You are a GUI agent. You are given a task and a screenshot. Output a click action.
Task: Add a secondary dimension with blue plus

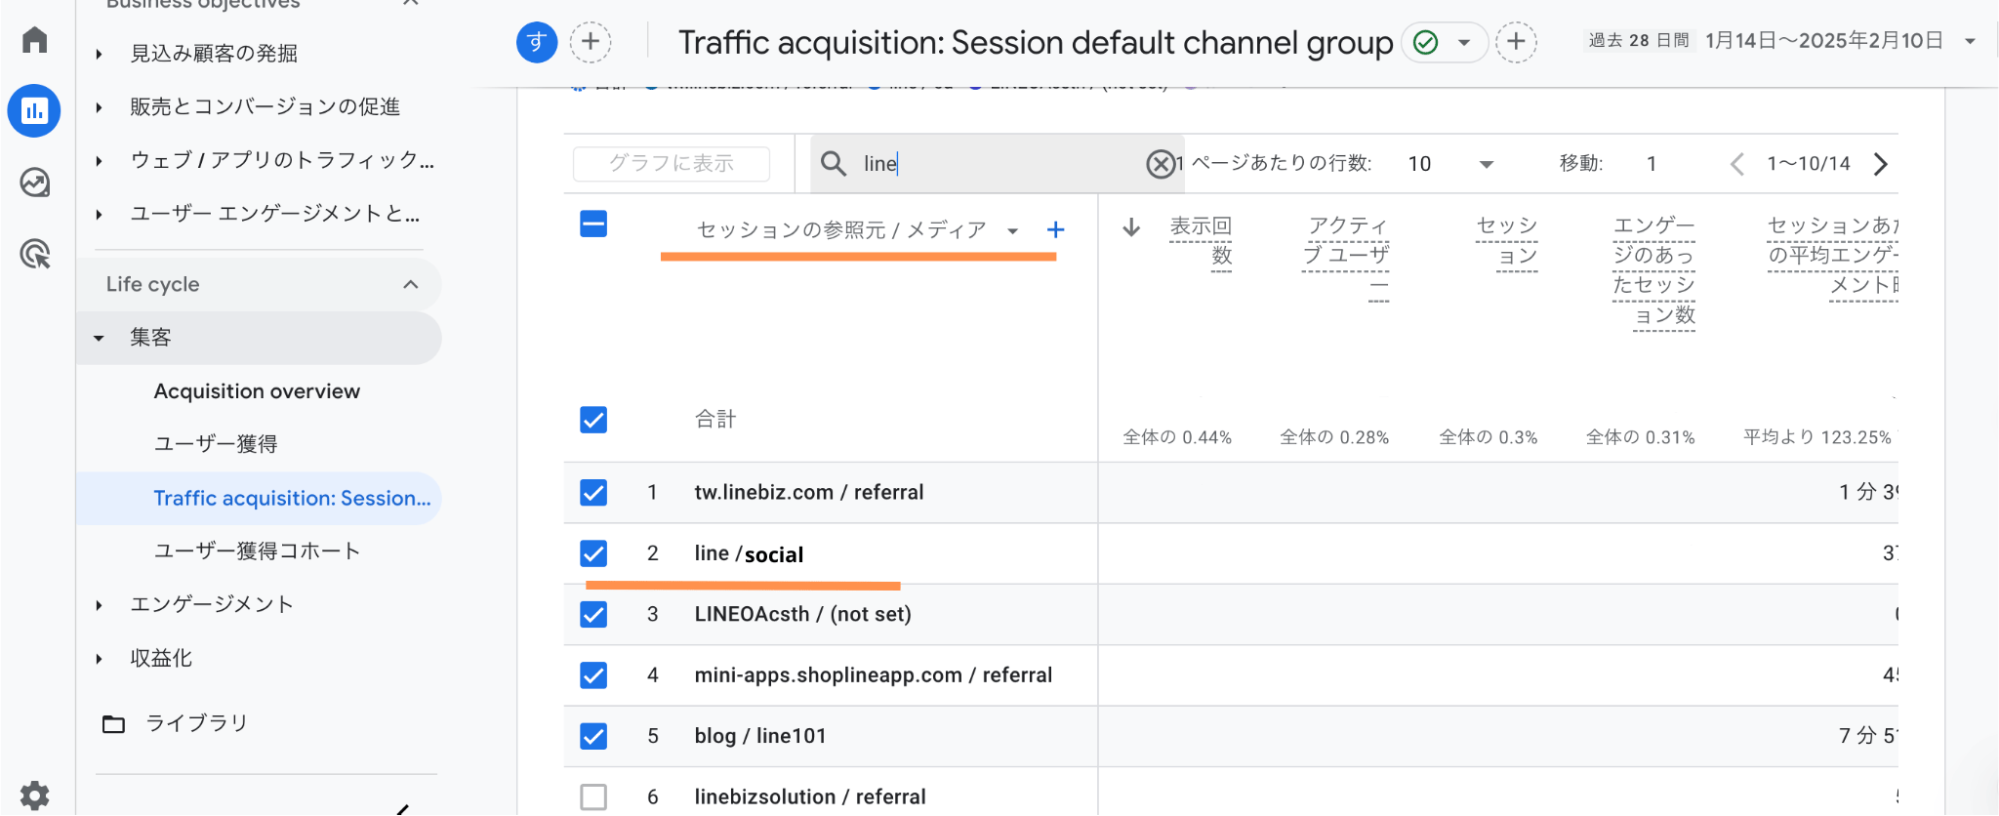[1055, 230]
